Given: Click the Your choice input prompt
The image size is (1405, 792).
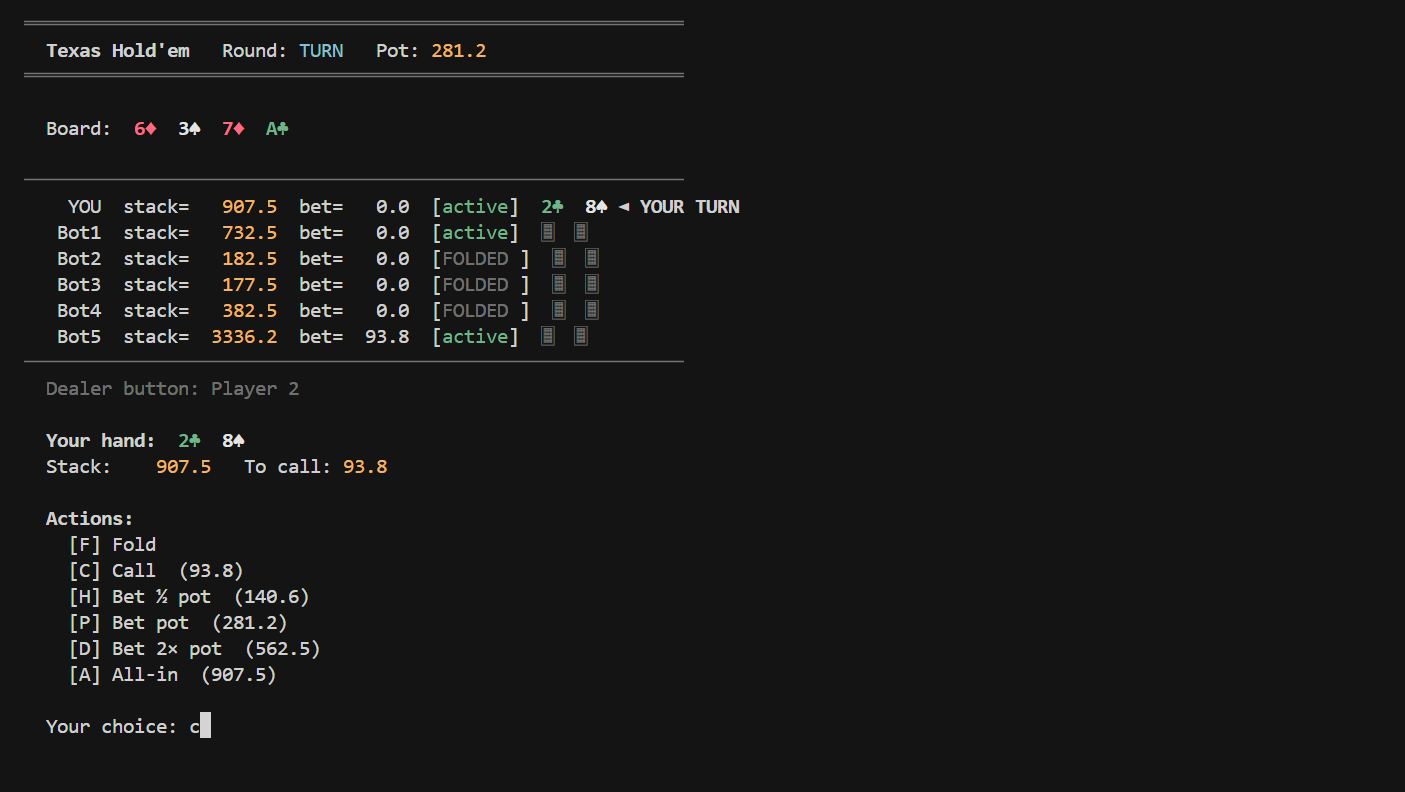Looking at the screenshot, I should tap(128, 727).
